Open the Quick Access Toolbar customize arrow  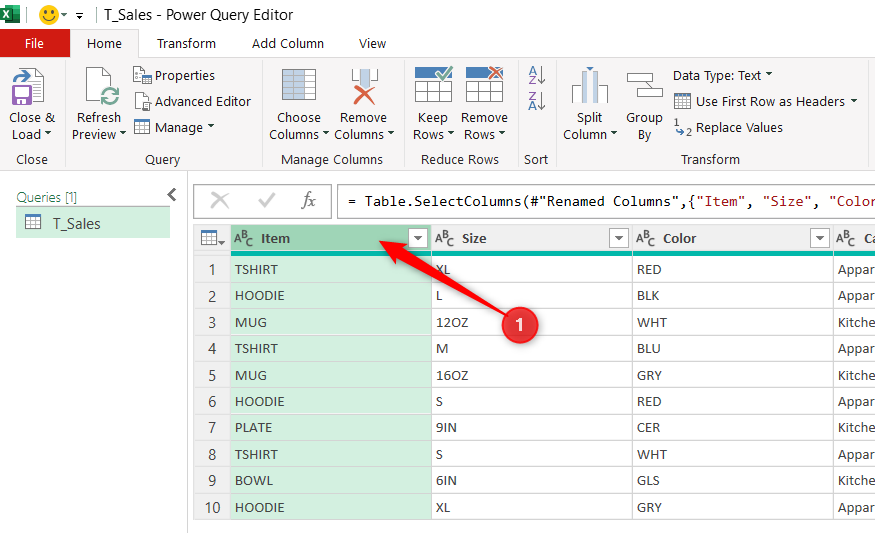coord(80,16)
